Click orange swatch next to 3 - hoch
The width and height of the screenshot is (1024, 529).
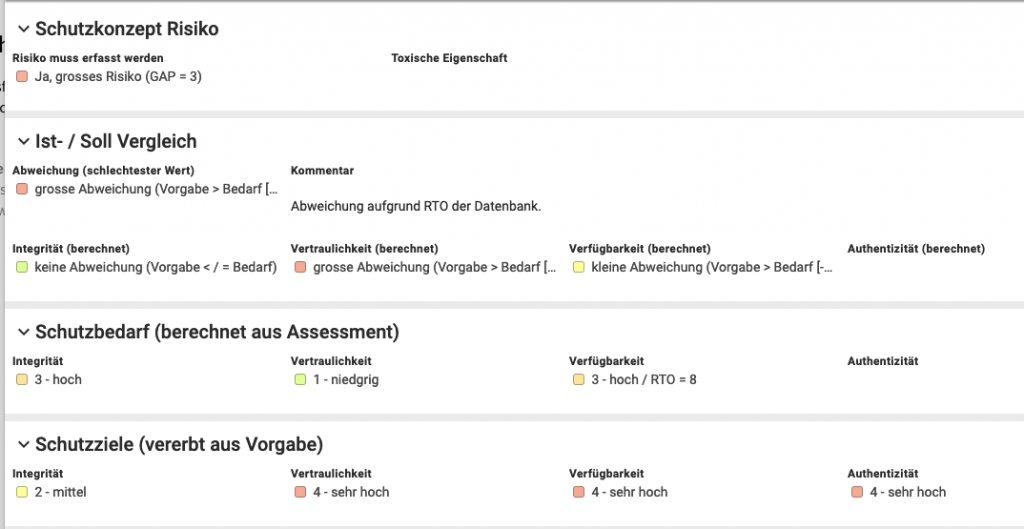tap(22, 379)
